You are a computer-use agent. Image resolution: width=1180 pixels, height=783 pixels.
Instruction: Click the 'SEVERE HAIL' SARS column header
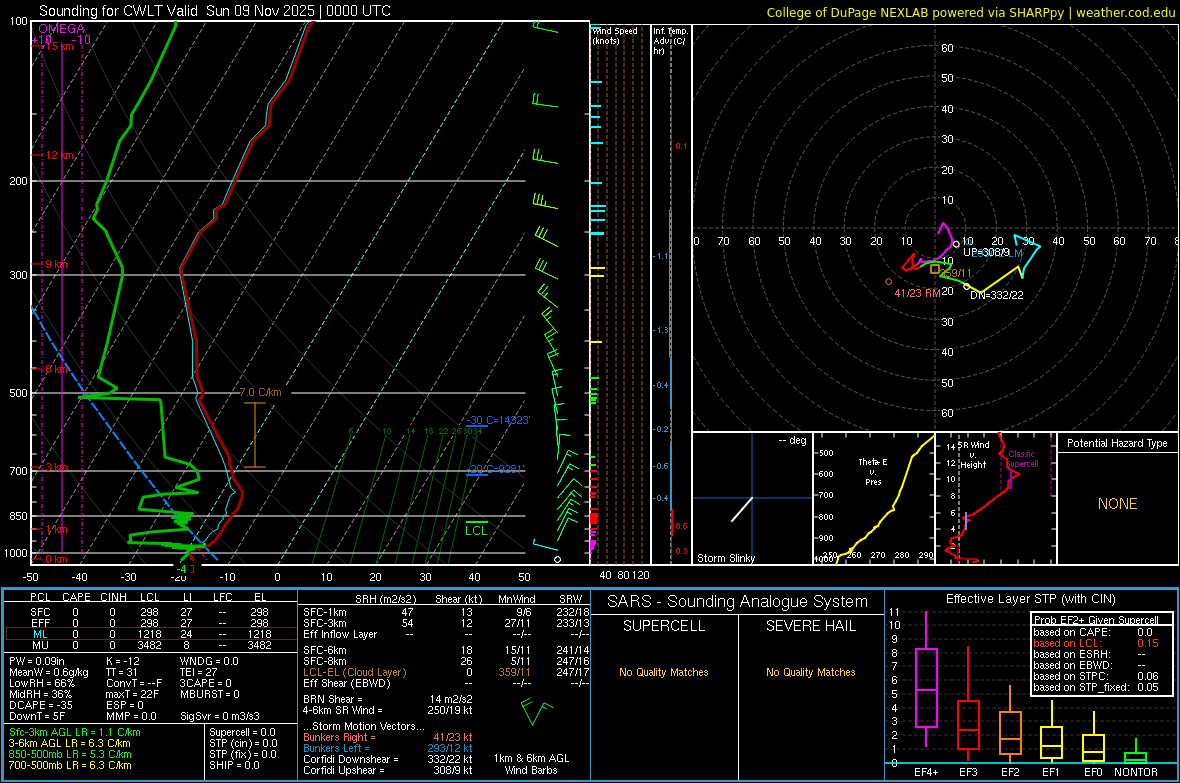[810, 626]
